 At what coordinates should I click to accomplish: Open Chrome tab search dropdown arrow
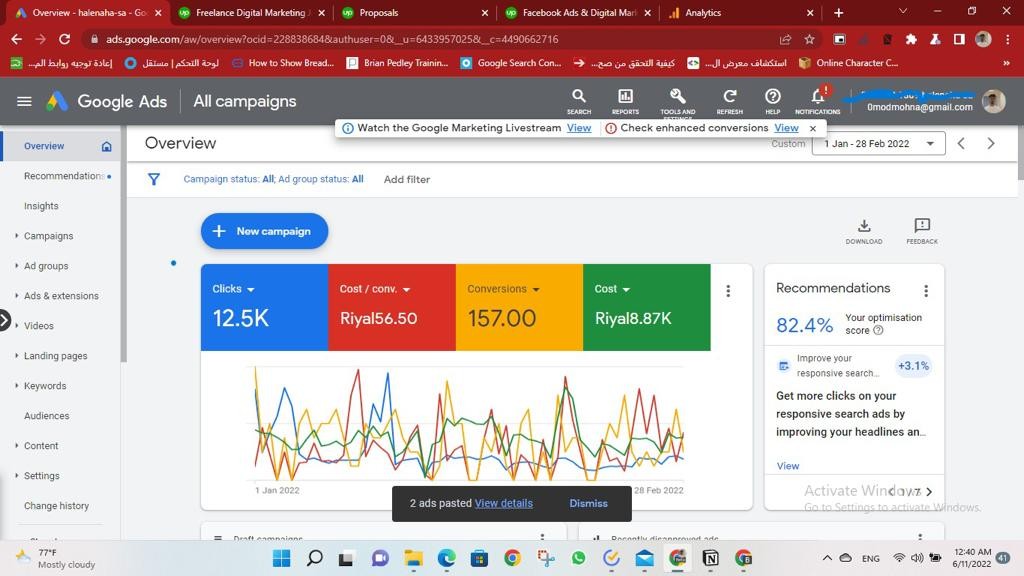pos(903,11)
